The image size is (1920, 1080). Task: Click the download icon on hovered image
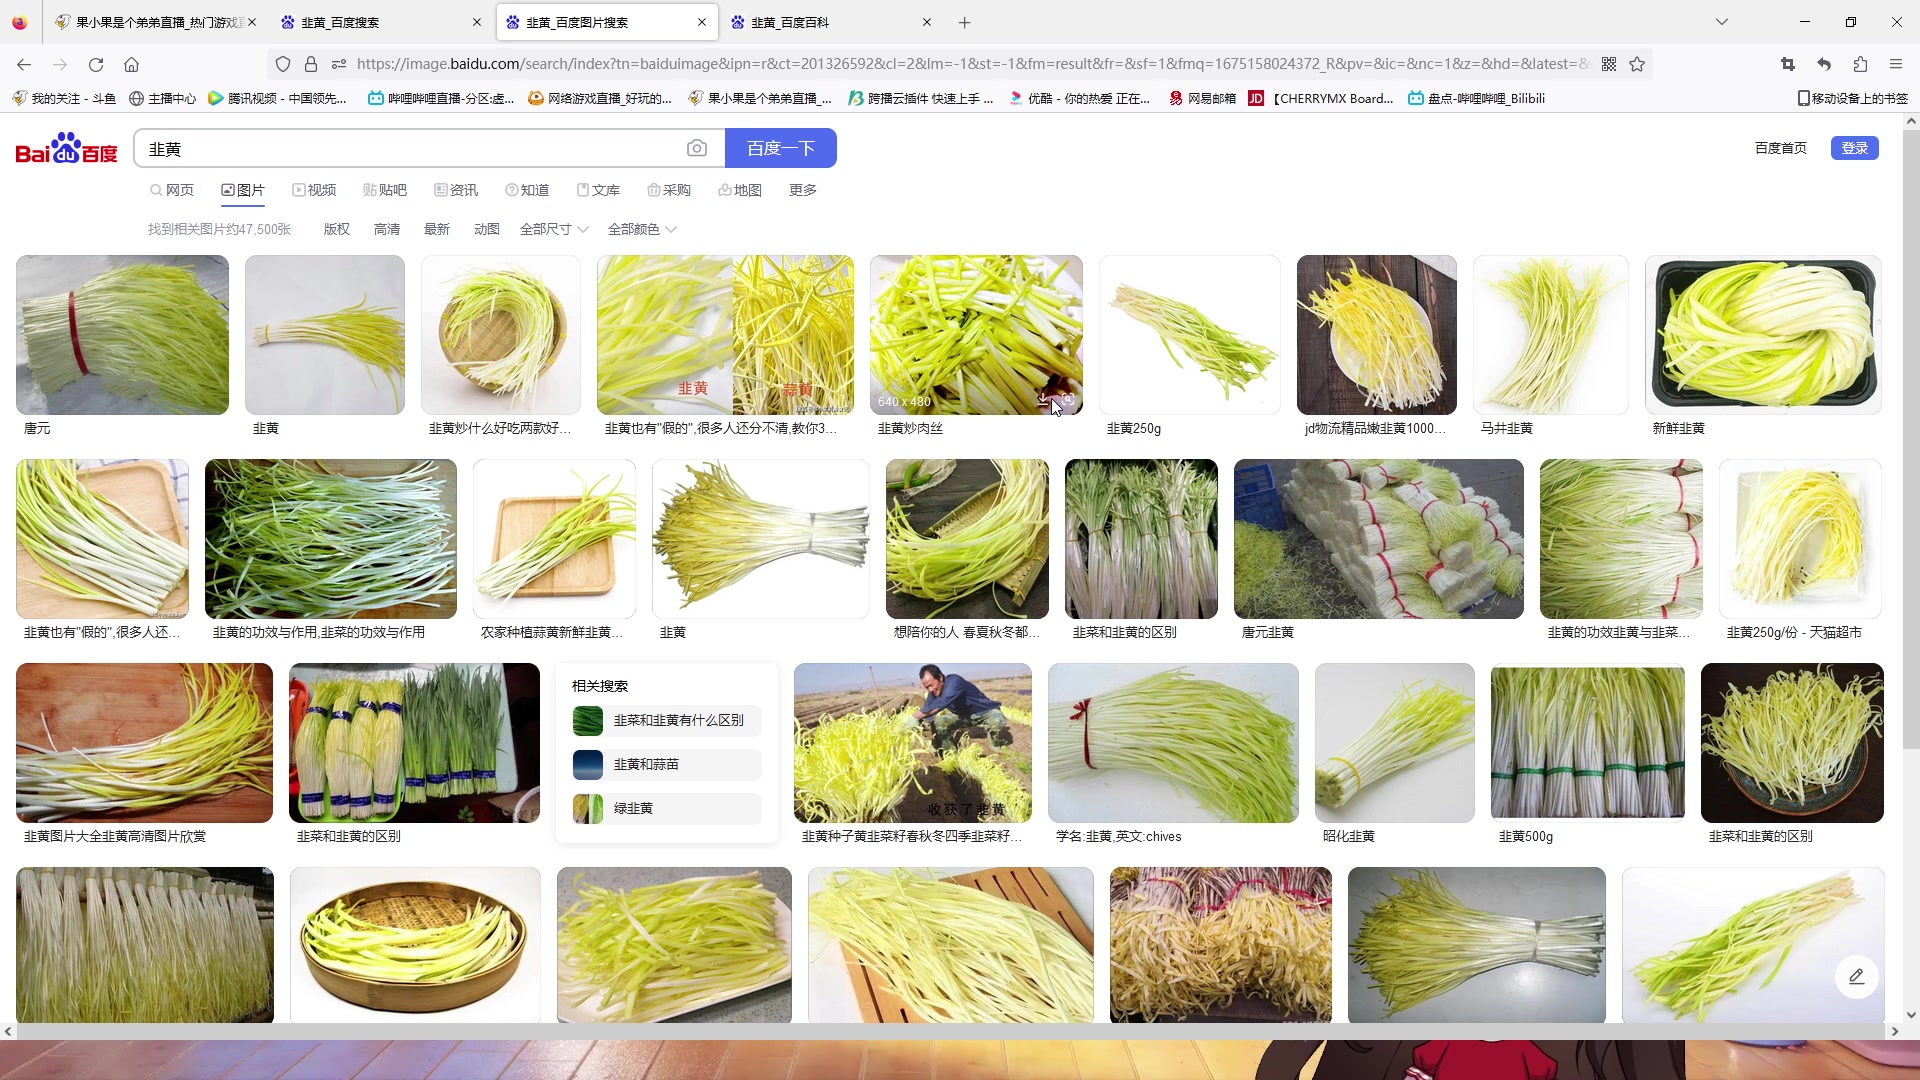1044,400
